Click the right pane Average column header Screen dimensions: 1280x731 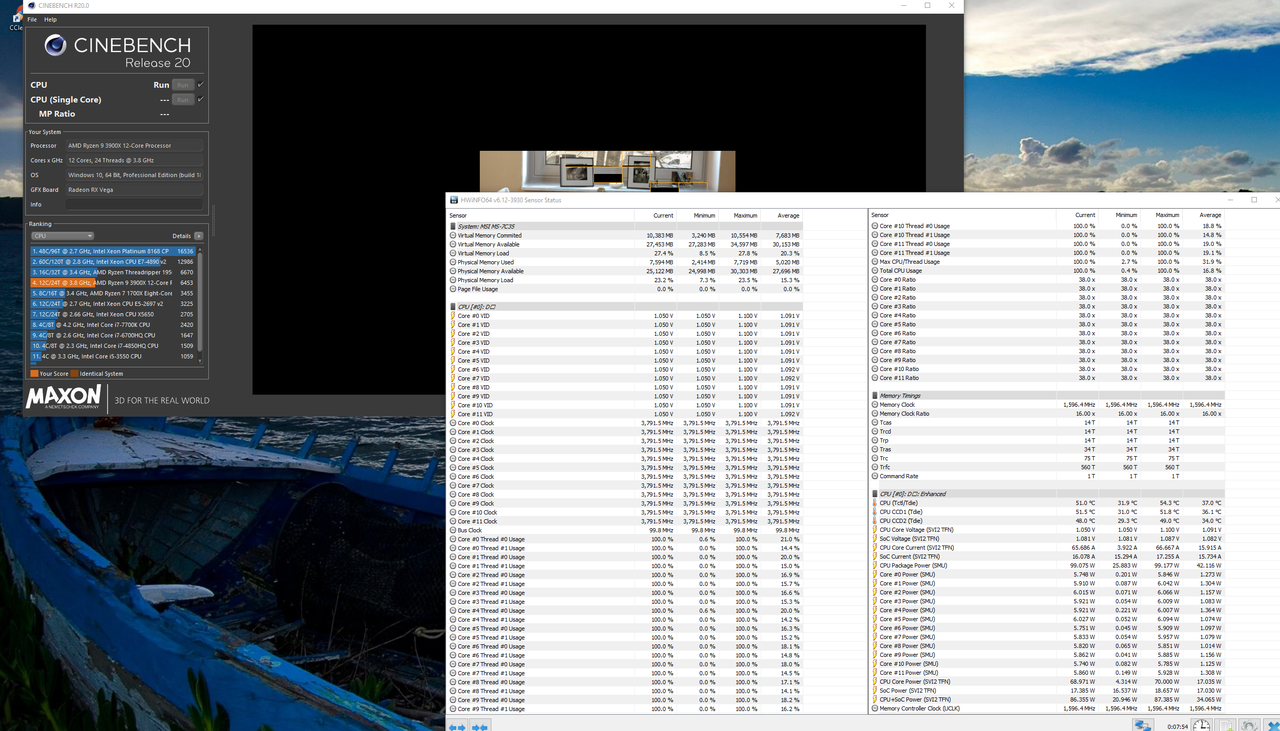[x=1203, y=215]
